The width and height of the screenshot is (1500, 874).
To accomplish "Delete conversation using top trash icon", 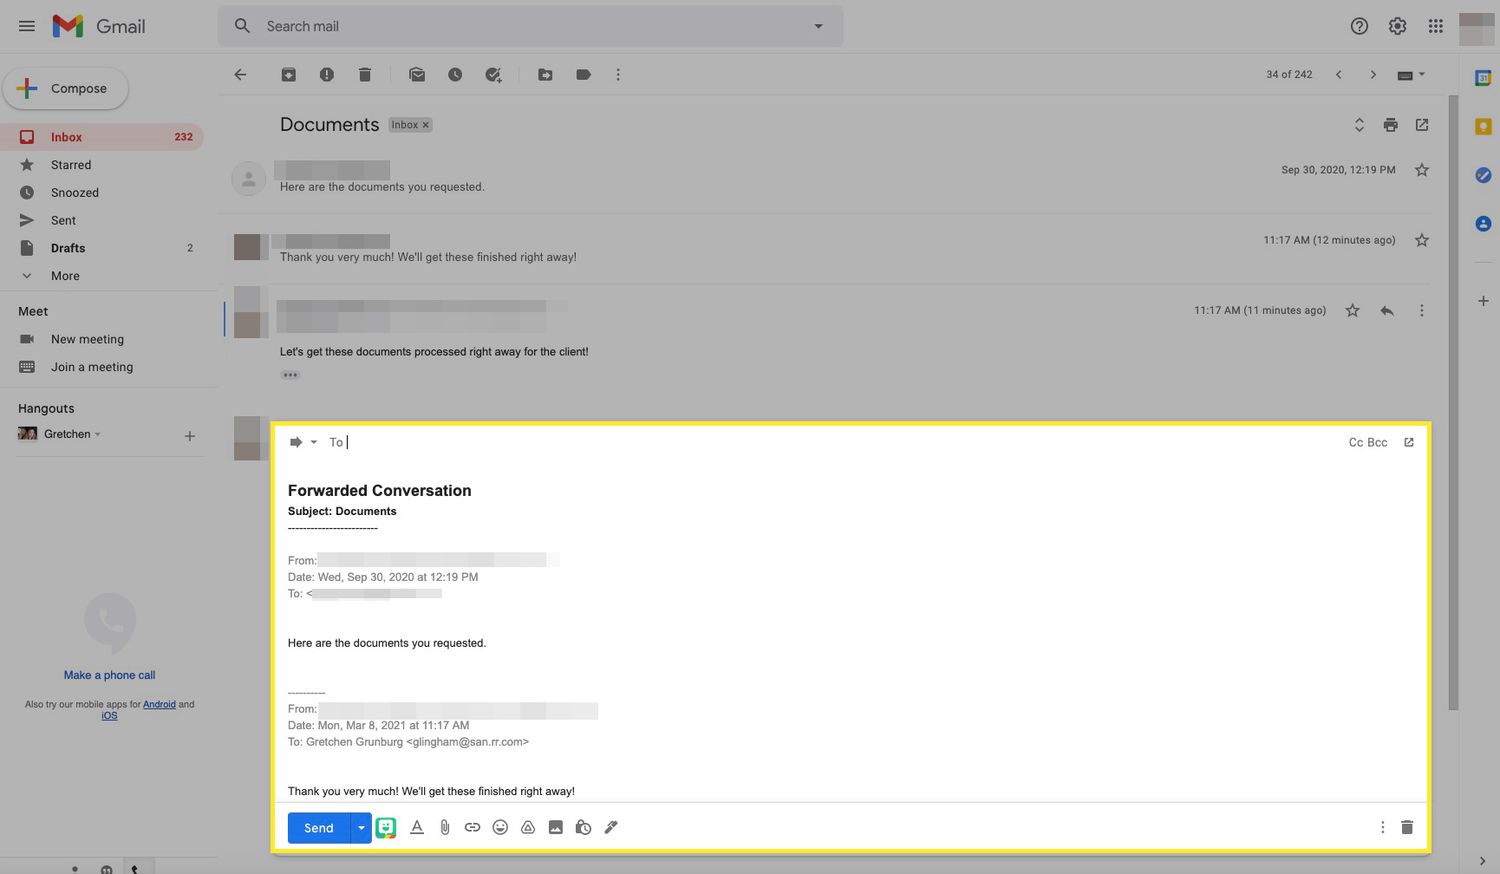I will (x=365, y=75).
